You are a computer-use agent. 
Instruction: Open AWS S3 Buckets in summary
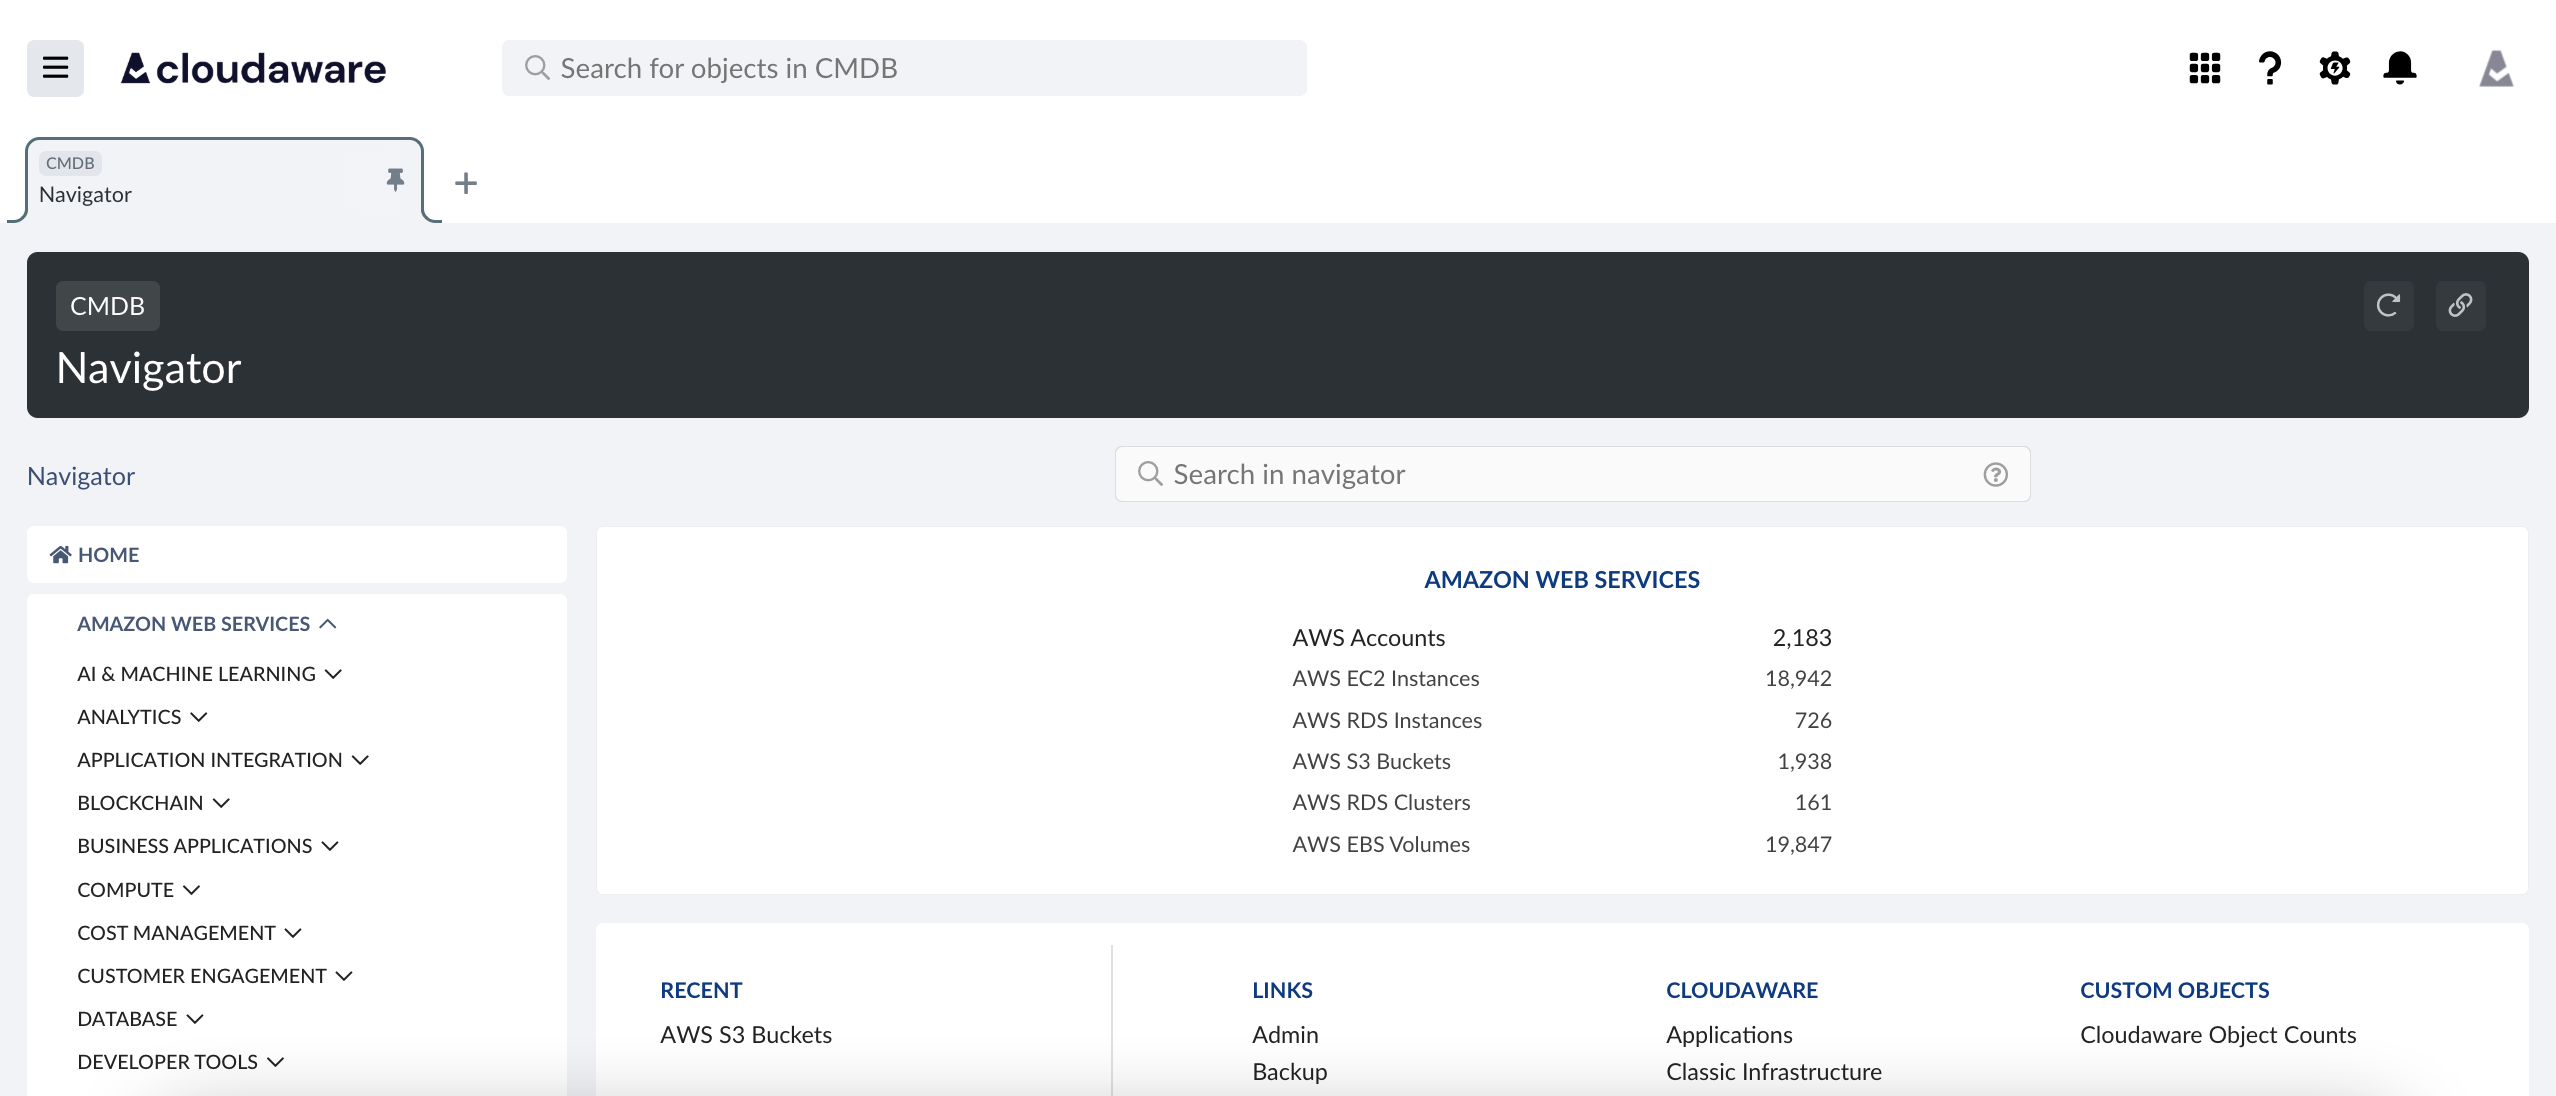tap(1371, 762)
